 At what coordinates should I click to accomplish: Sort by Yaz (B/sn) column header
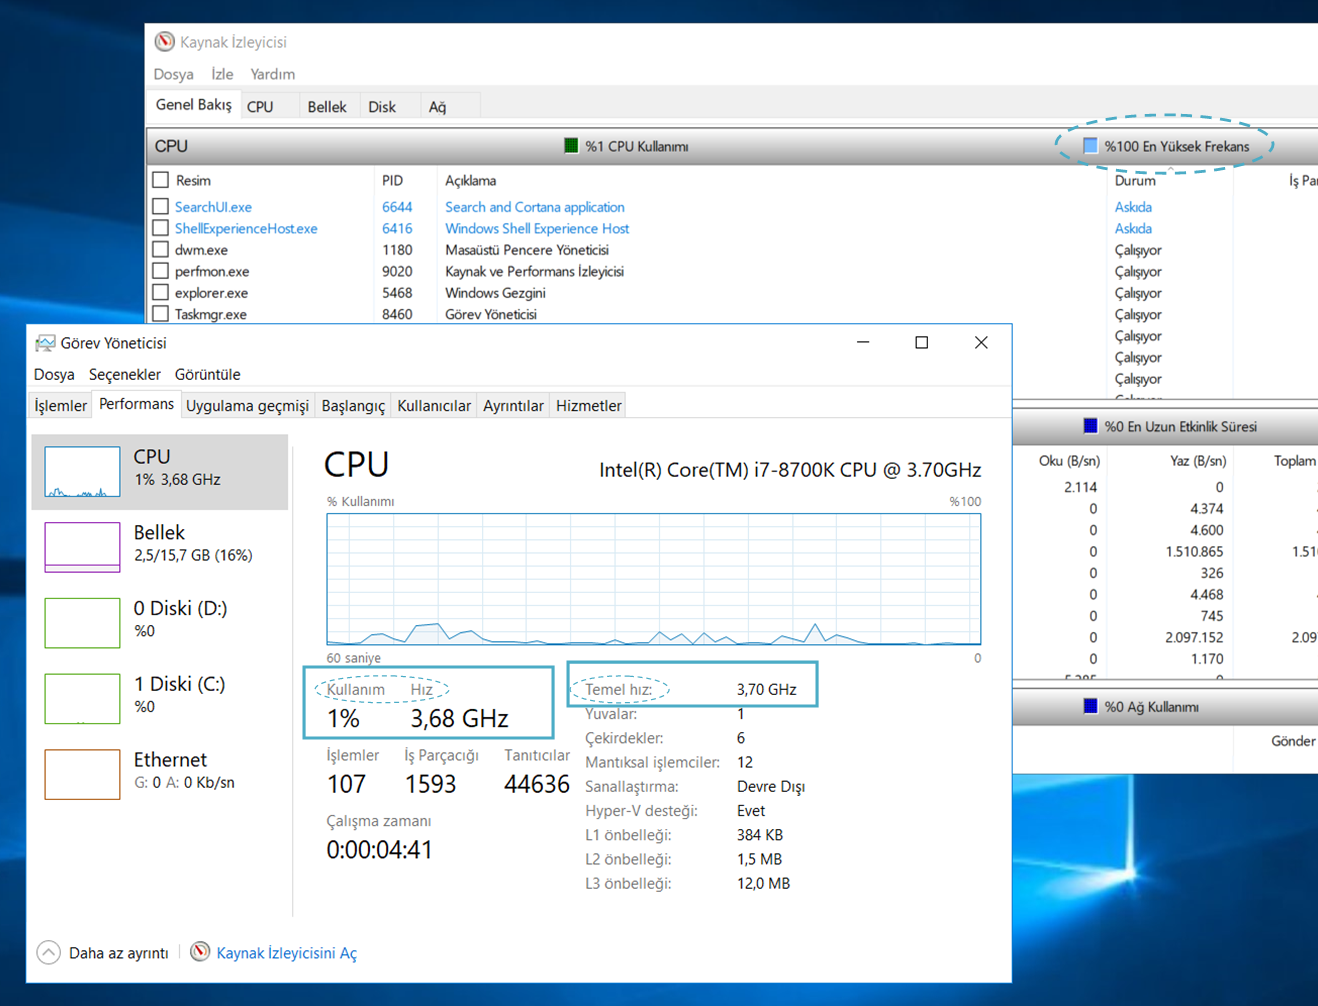pyautogui.click(x=1198, y=461)
